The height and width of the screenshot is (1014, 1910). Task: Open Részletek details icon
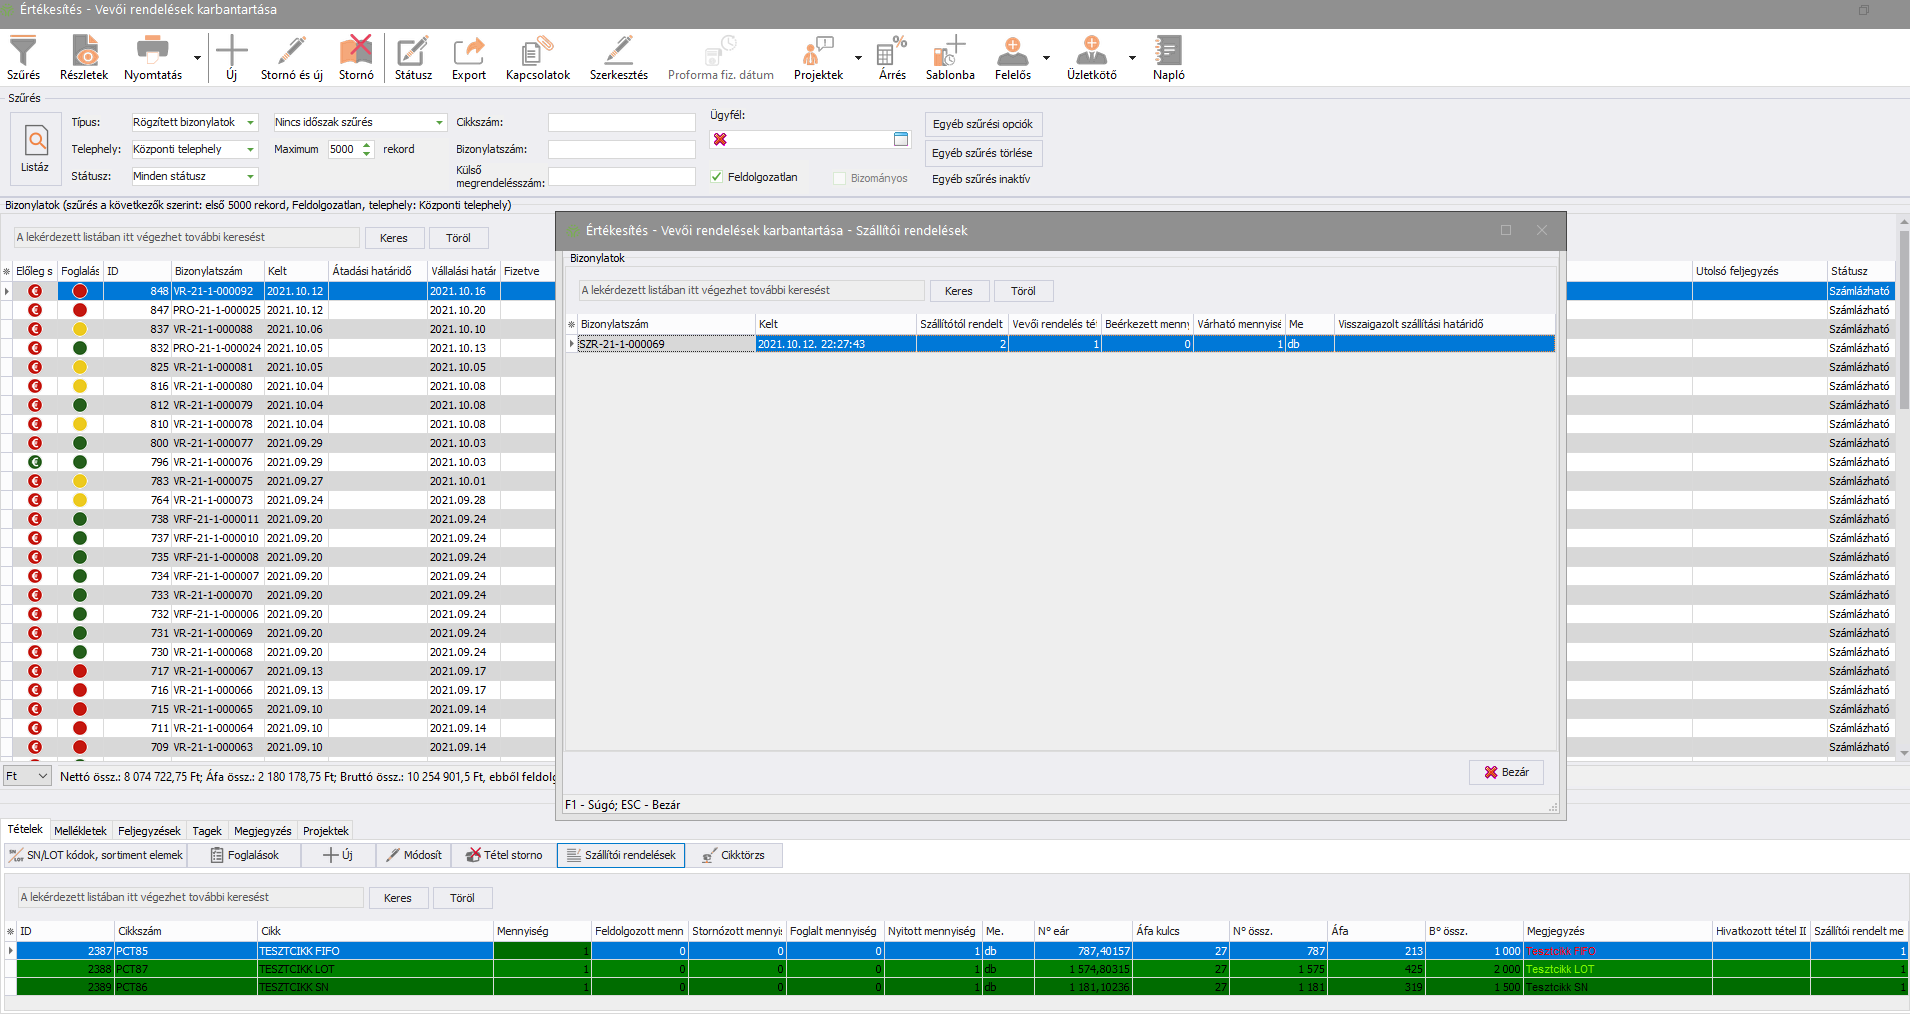point(84,52)
